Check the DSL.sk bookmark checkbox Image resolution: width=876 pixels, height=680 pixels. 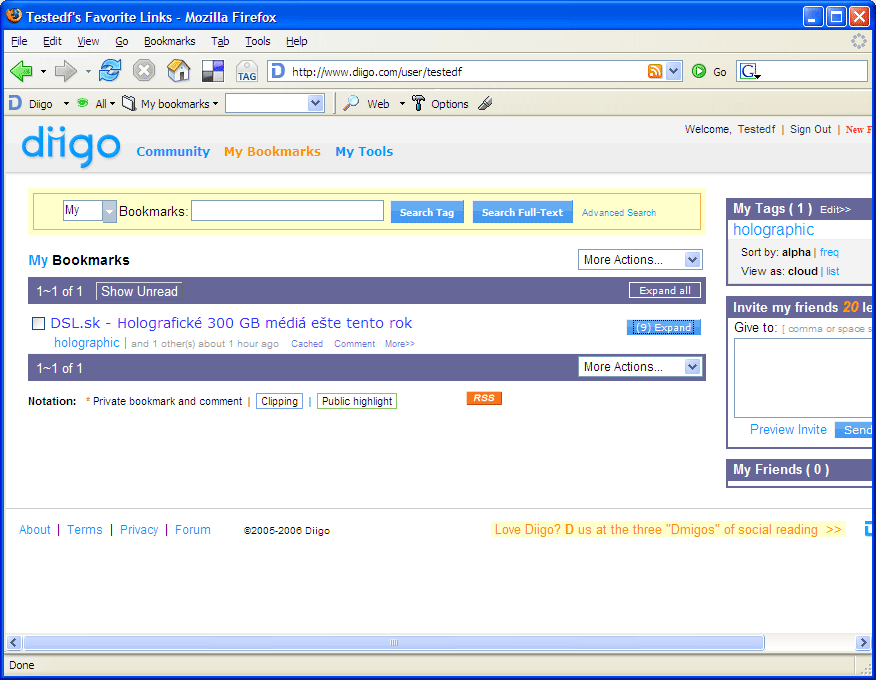[39, 323]
